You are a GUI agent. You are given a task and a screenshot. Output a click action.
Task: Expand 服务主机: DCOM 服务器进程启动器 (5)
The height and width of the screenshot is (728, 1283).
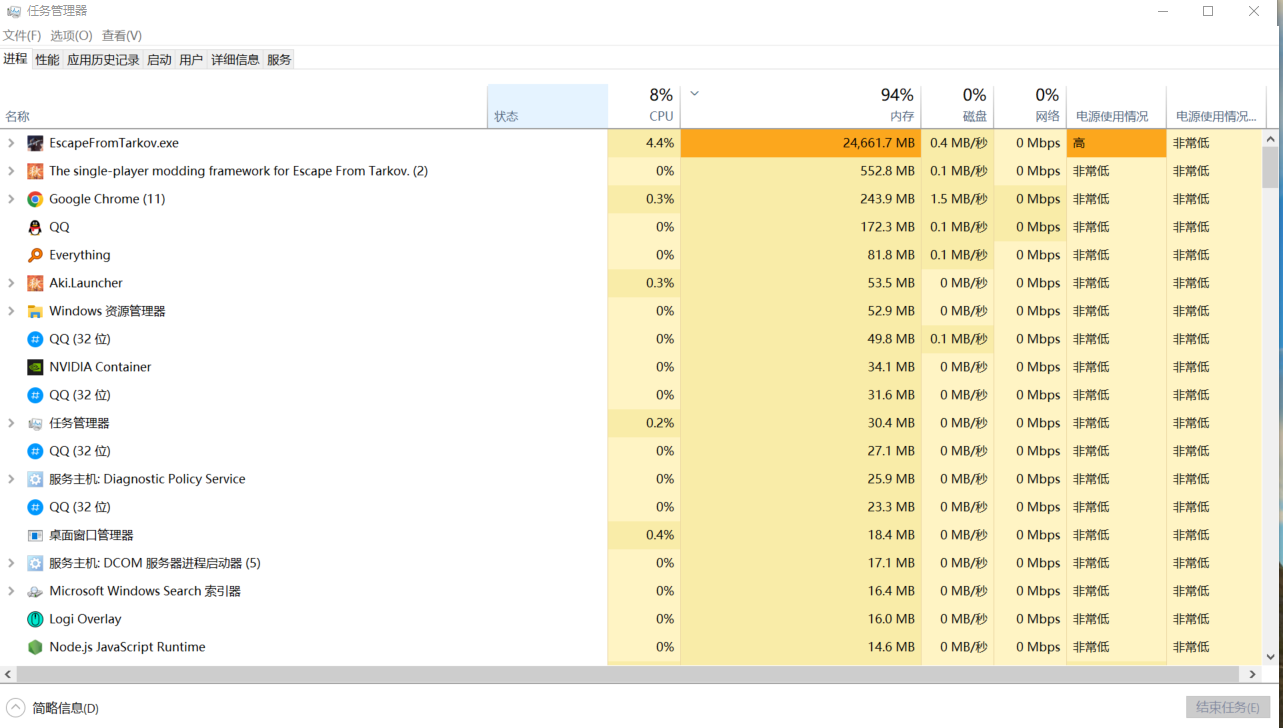pyautogui.click(x=11, y=563)
